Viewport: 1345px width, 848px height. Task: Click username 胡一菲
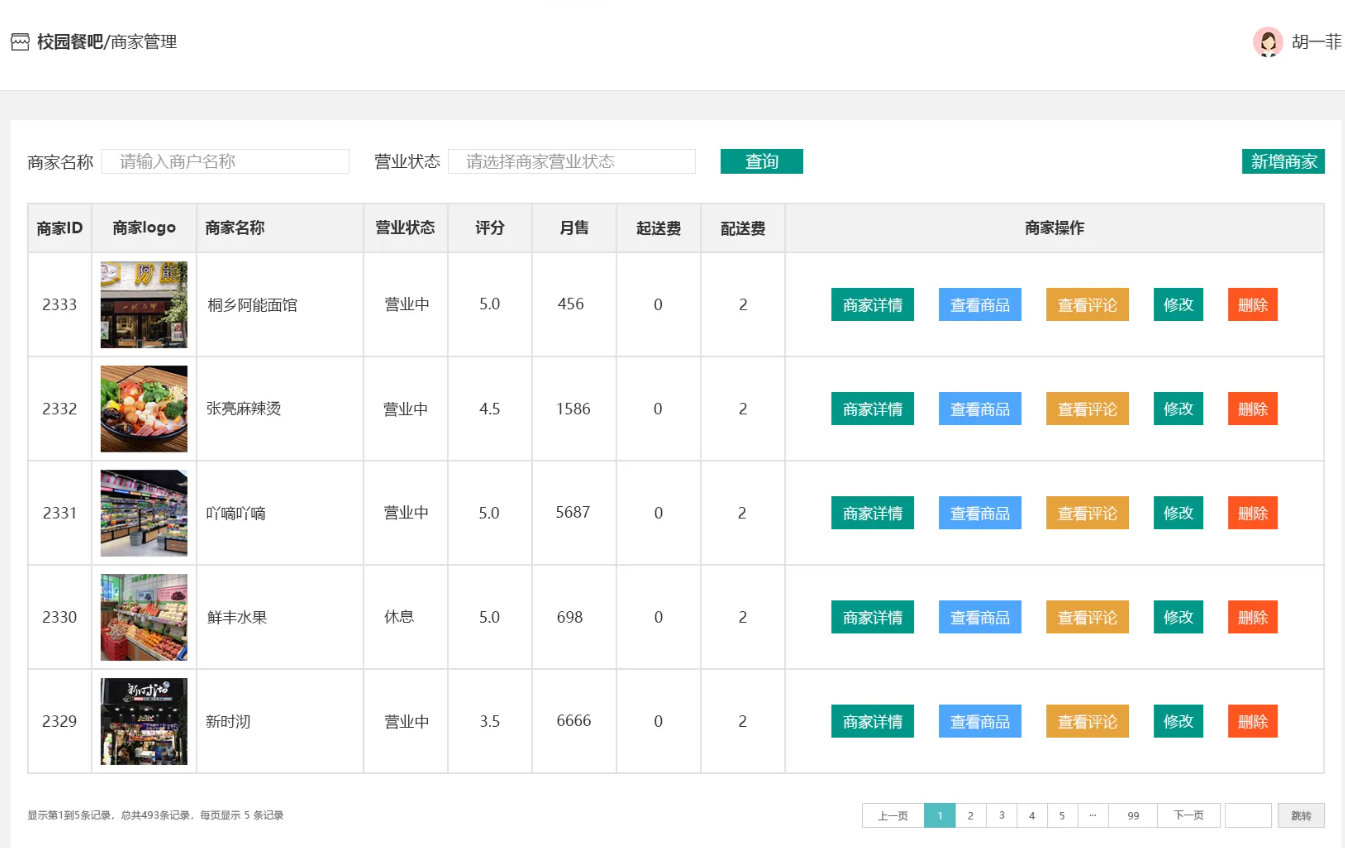pyautogui.click(x=1316, y=42)
